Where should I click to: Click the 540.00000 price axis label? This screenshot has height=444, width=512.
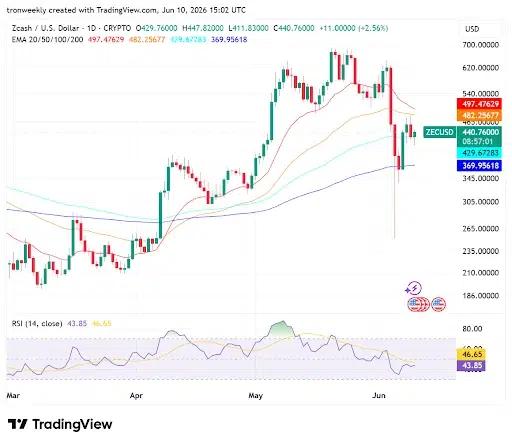[481, 94]
